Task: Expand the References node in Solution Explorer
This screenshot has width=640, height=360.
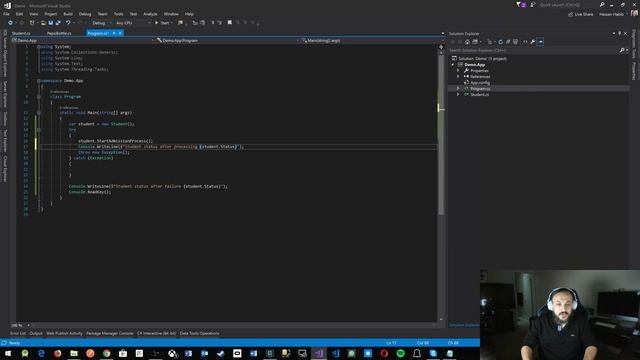Action: click(x=458, y=76)
